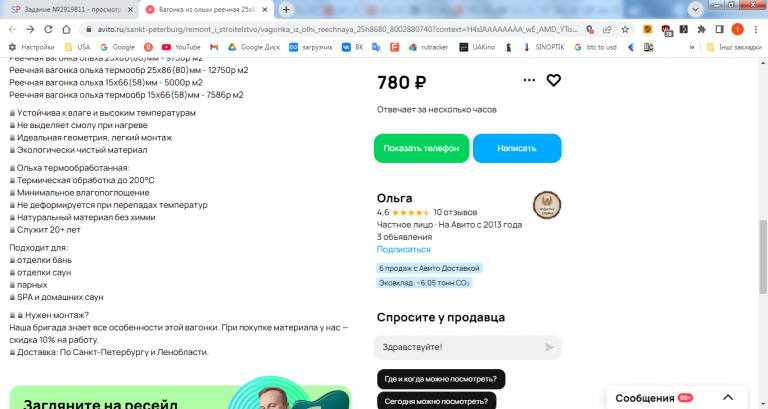Click the Написать button

coord(517,148)
